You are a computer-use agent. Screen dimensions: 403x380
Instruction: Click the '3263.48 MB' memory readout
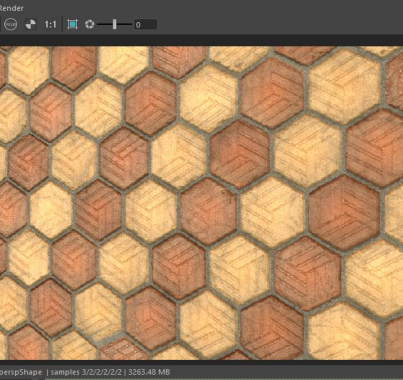(149, 372)
